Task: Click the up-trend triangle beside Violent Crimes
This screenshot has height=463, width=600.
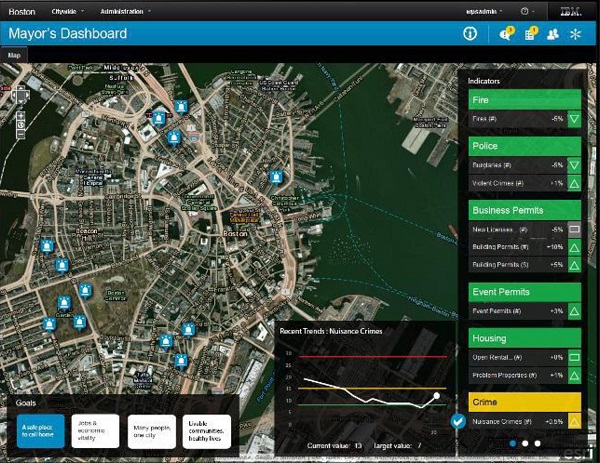Action: pyautogui.click(x=574, y=183)
